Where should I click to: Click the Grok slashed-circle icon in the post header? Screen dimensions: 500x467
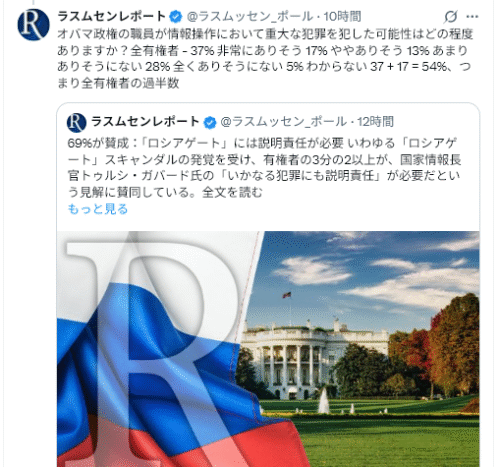click(450, 16)
